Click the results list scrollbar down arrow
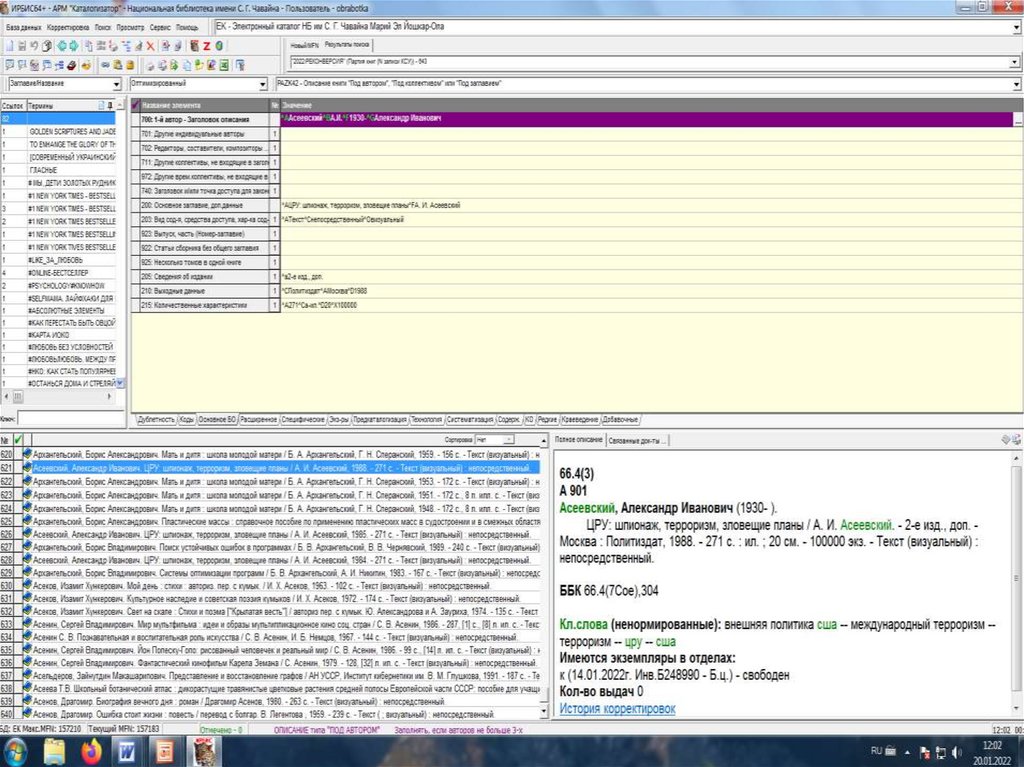The height and width of the screenshot is (767, 1024). point(543,710)
